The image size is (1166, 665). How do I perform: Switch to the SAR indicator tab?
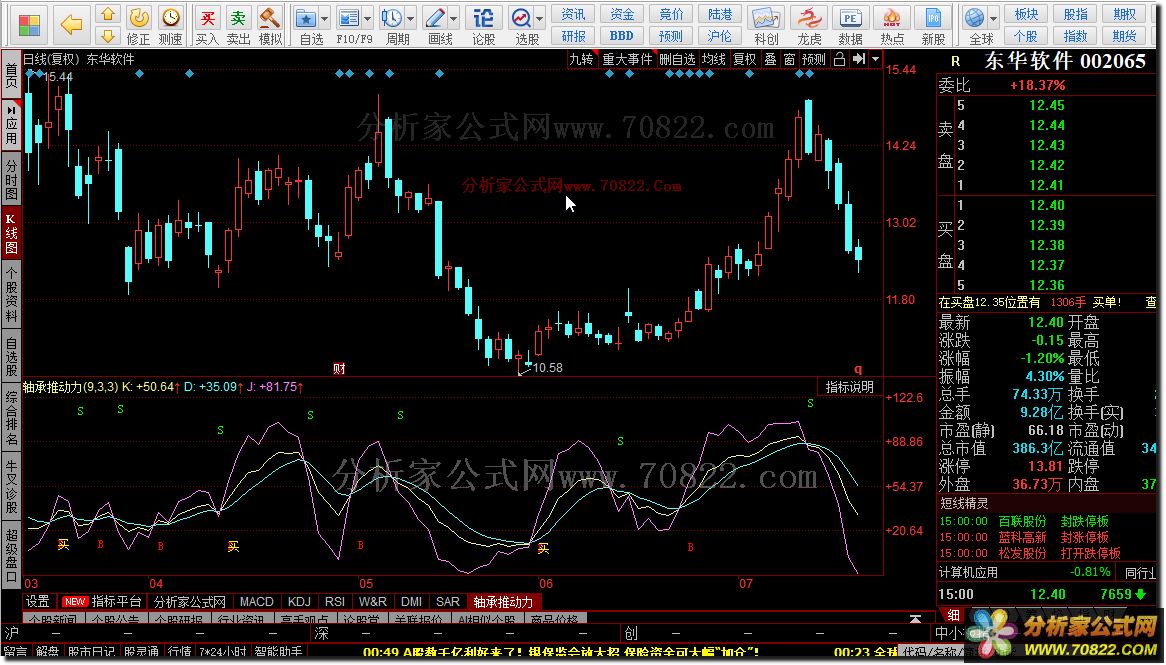(448, 601)
